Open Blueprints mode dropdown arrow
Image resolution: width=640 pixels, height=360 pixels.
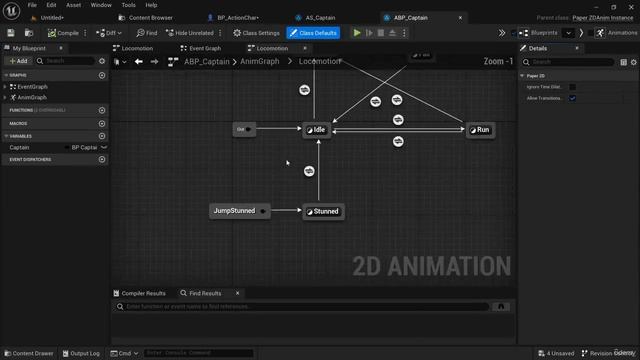568,33
